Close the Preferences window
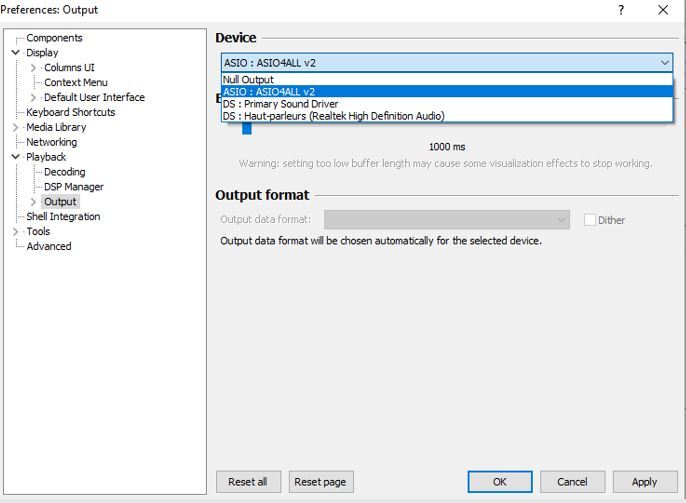This screenshot has width=686, height=503. pyautogui.click(x=663, y=10)
